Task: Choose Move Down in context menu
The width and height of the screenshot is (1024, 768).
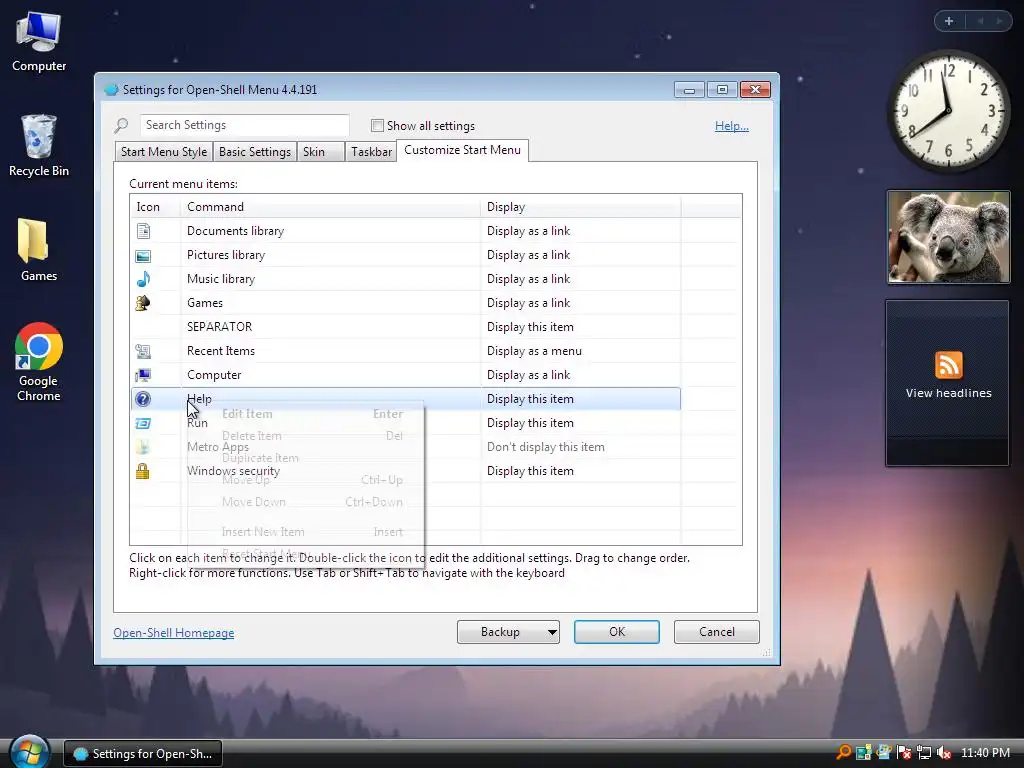Action: pos(306,502)
